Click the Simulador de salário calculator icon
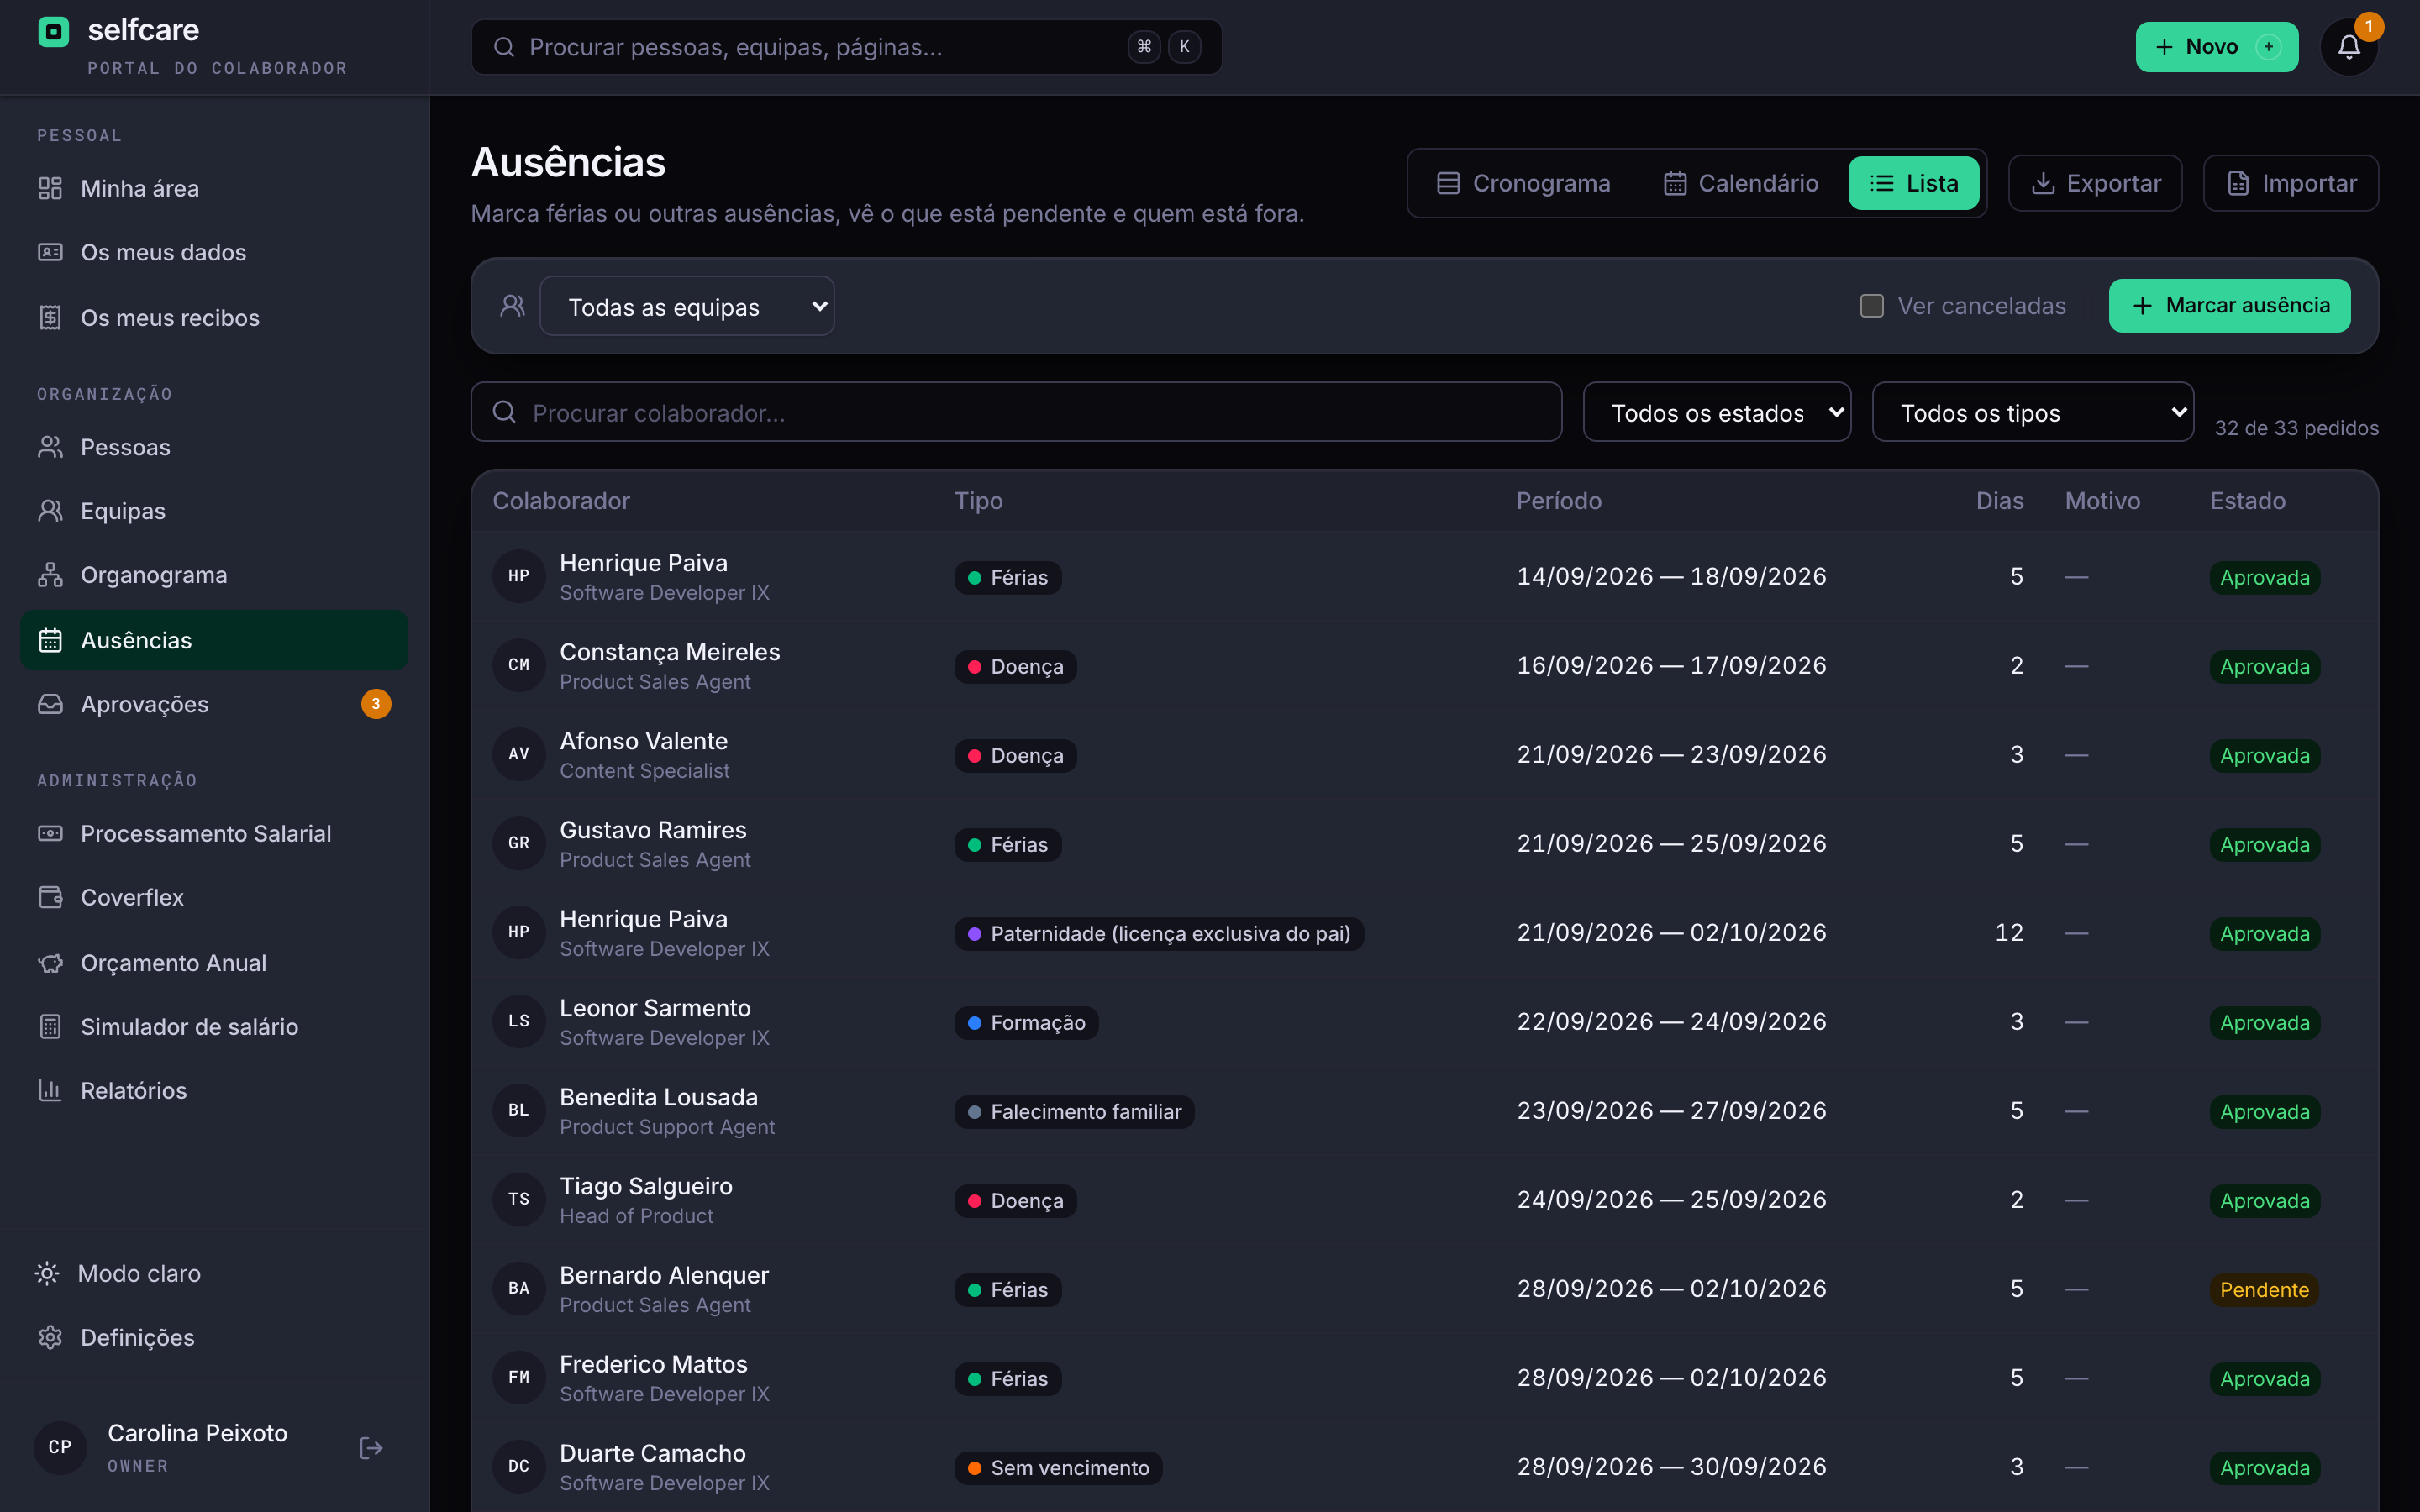Image resolution: width=2420 pixels, height=1512 pixels. click(50, 1026)
